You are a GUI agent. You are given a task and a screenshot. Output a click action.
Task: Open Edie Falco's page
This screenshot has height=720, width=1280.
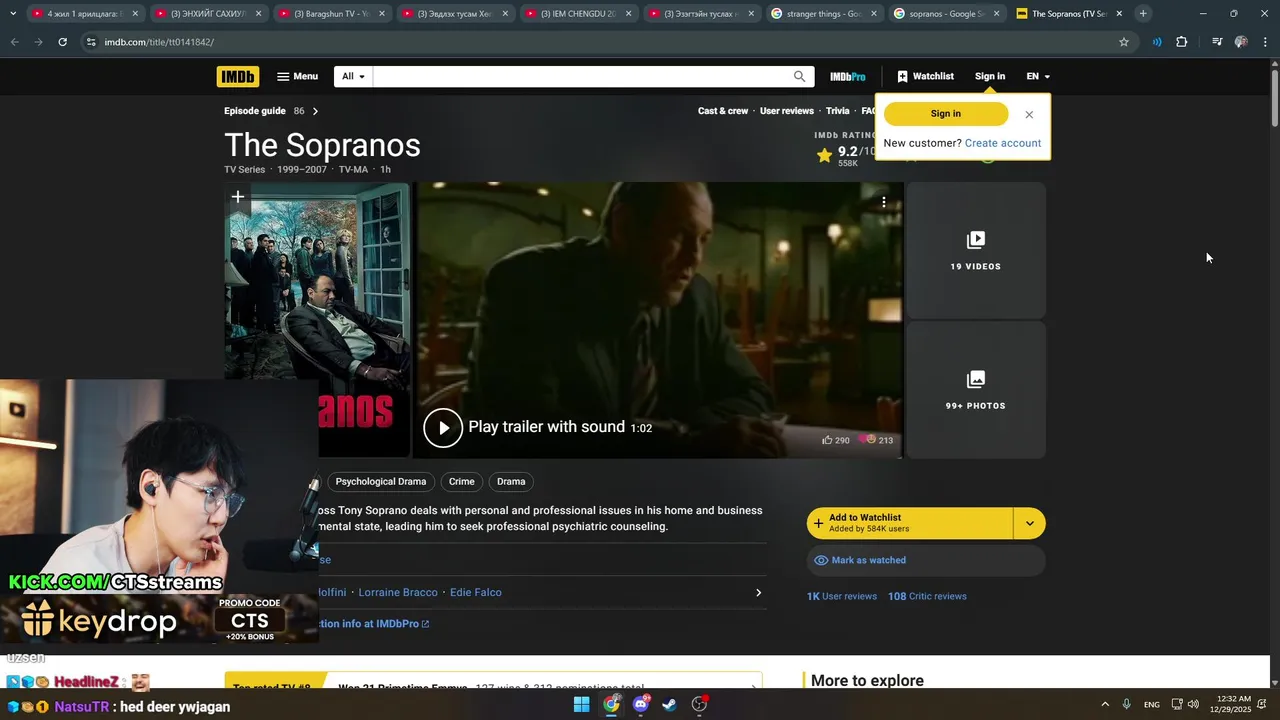pos(476,592)
